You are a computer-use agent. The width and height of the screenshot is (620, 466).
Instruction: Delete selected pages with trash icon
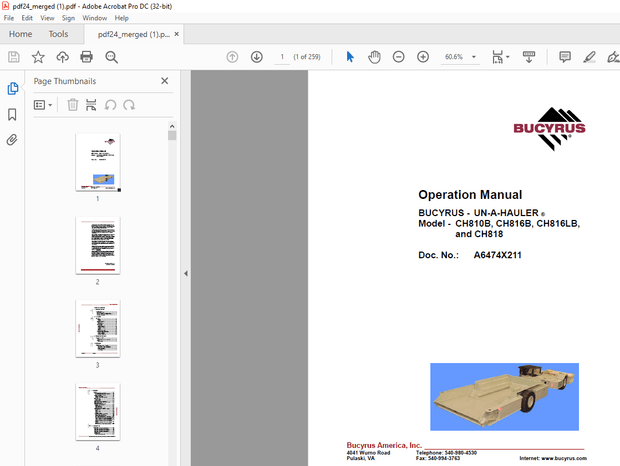click(73, 105)
